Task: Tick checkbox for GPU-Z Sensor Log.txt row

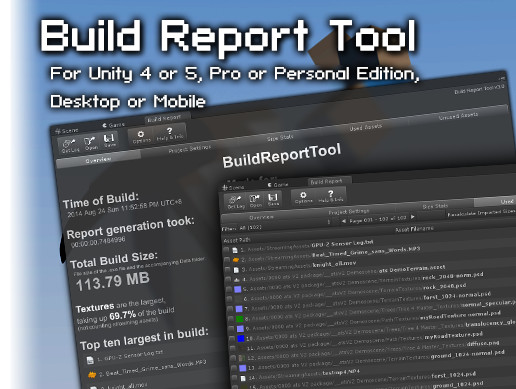Action: pyautogui.click(x=226, y=250)
